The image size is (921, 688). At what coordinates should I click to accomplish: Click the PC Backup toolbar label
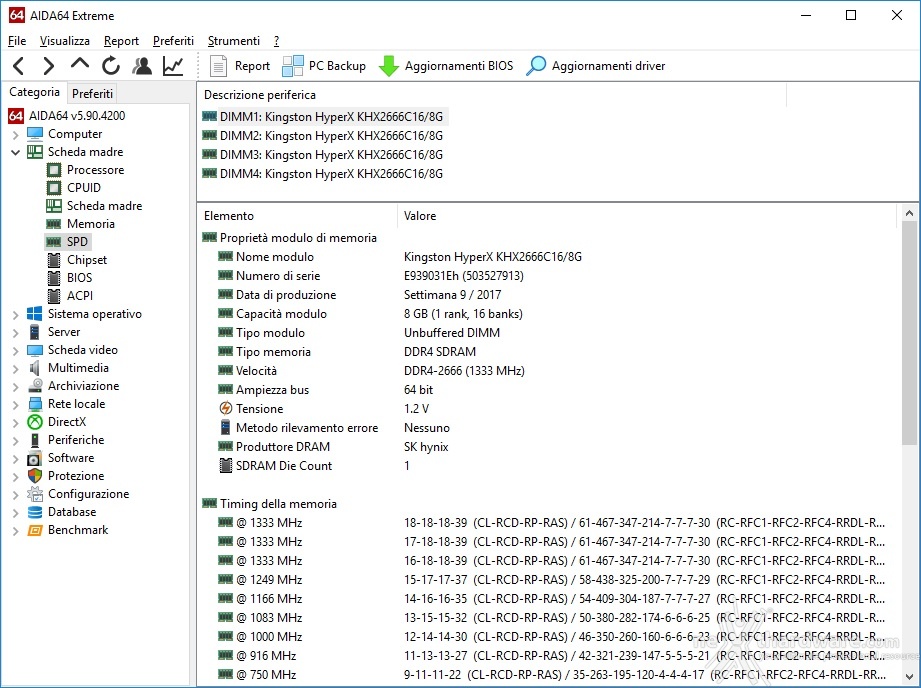pos(337,66)
